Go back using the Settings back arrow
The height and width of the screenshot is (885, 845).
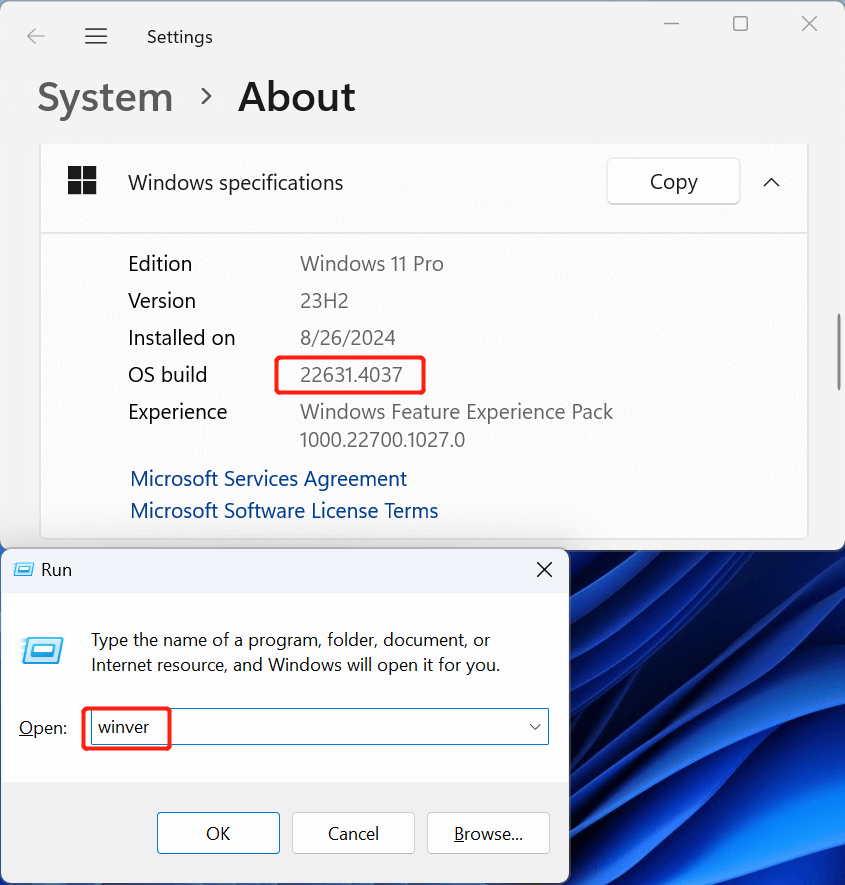click(36, 37)
